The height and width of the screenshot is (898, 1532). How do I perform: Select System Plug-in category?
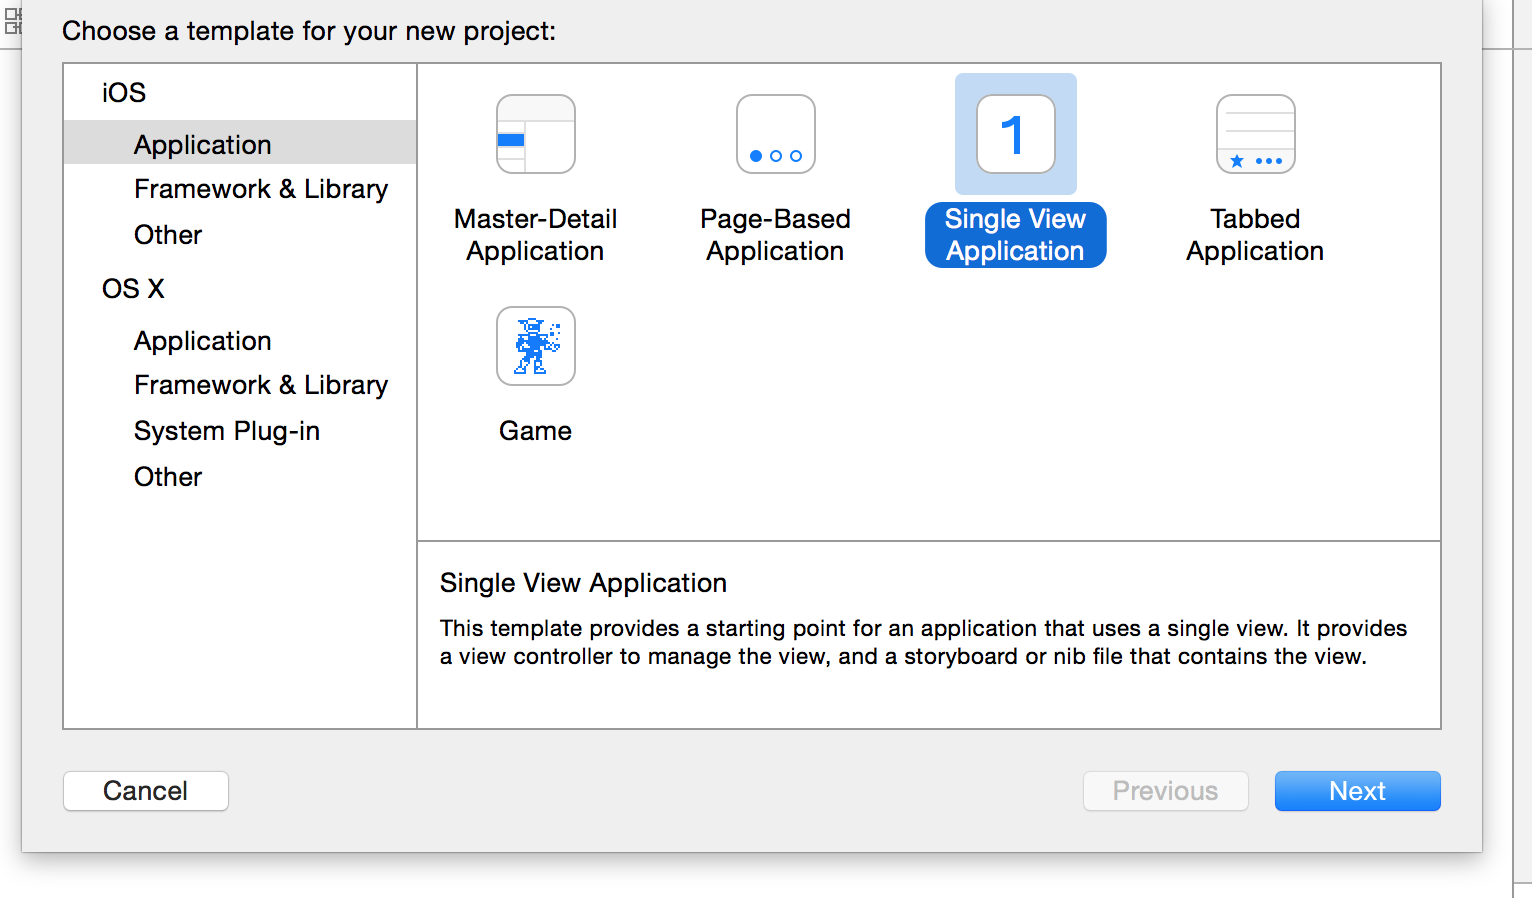[227, 431]
